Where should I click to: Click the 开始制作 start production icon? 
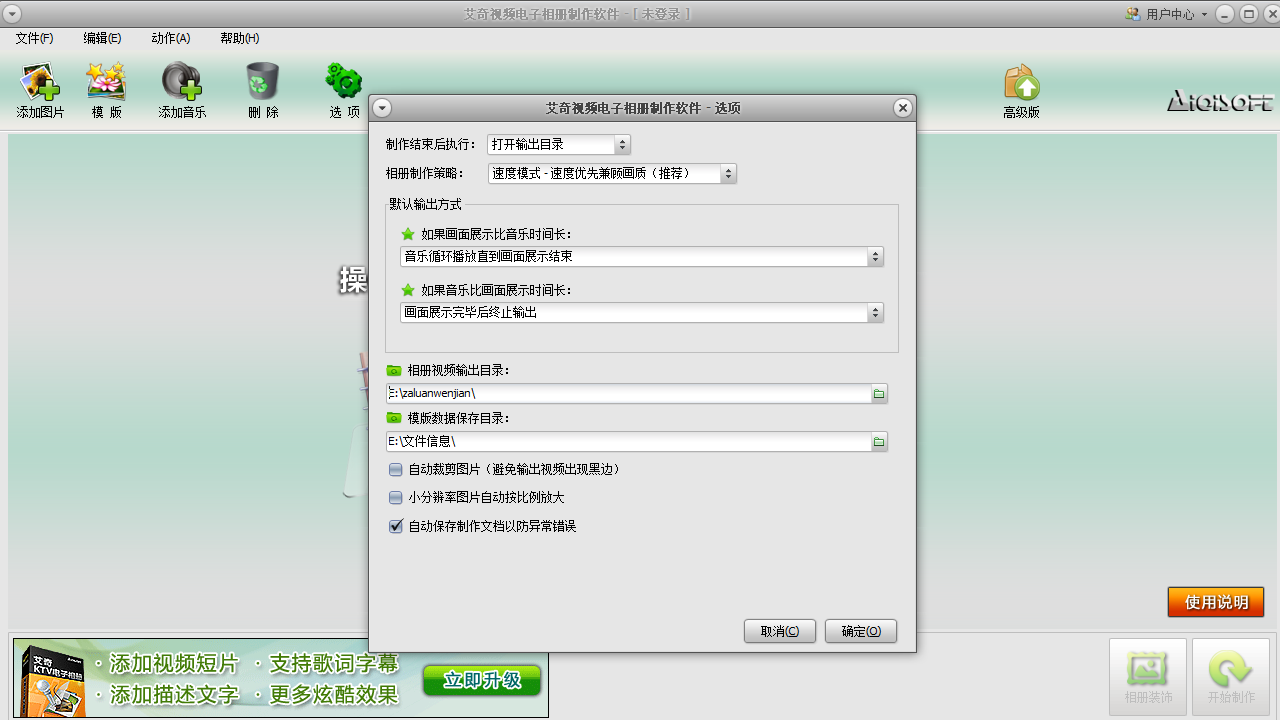click(x=1230, y=677)
